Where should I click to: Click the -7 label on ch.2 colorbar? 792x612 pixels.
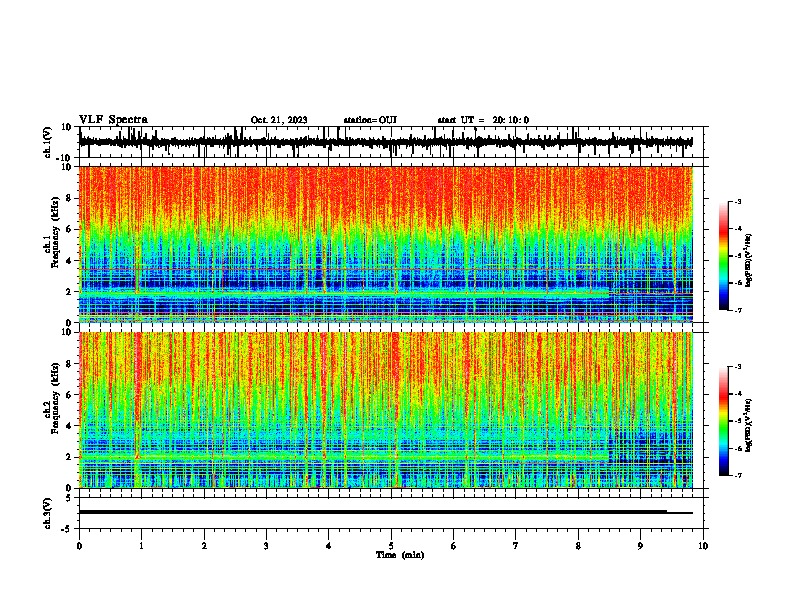tap(737, 476)
